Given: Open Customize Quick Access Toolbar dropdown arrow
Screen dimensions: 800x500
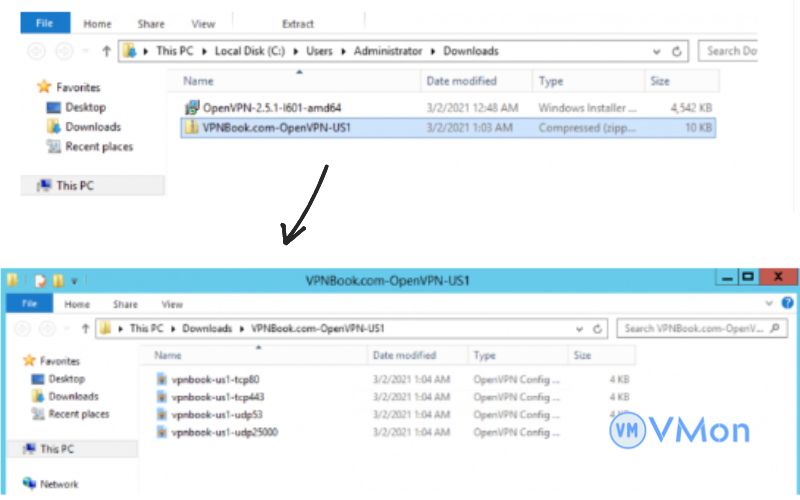Looking at the screenshot, I should coord(74,281).
